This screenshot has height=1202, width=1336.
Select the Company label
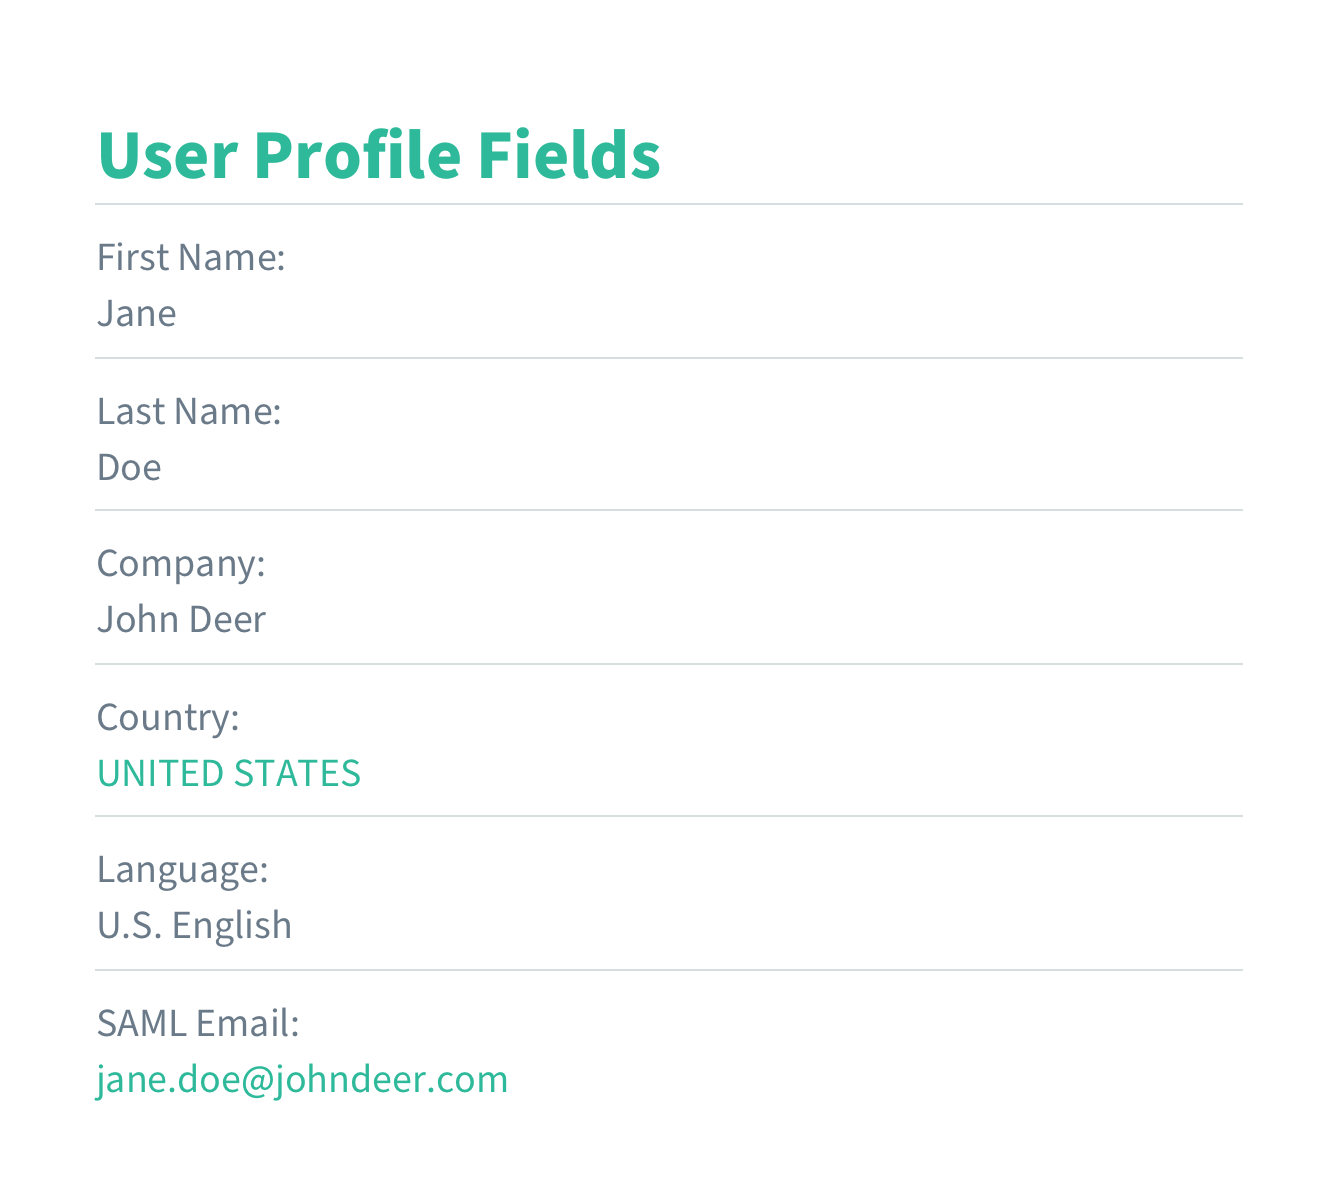tap(181, 564)
